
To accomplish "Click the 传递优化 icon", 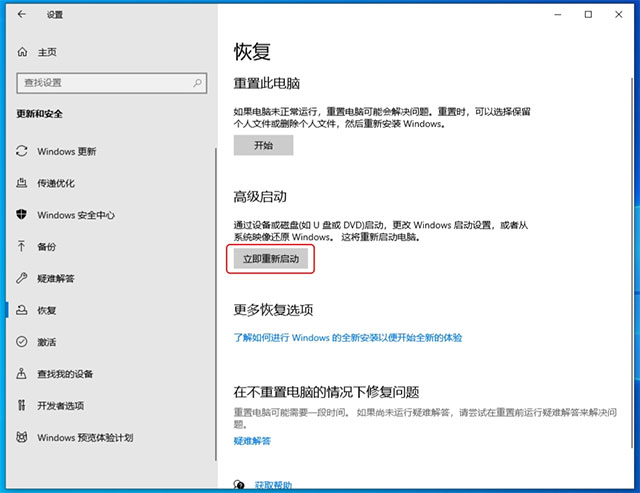I will (22, 183).
